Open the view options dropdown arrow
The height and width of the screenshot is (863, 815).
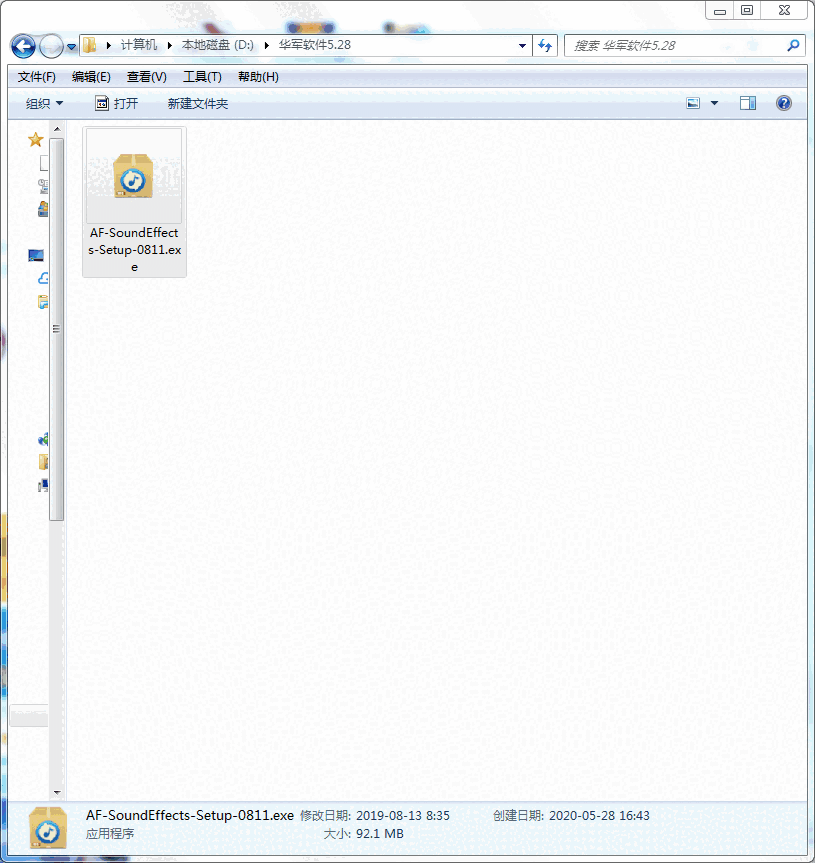tap(714, 103)
